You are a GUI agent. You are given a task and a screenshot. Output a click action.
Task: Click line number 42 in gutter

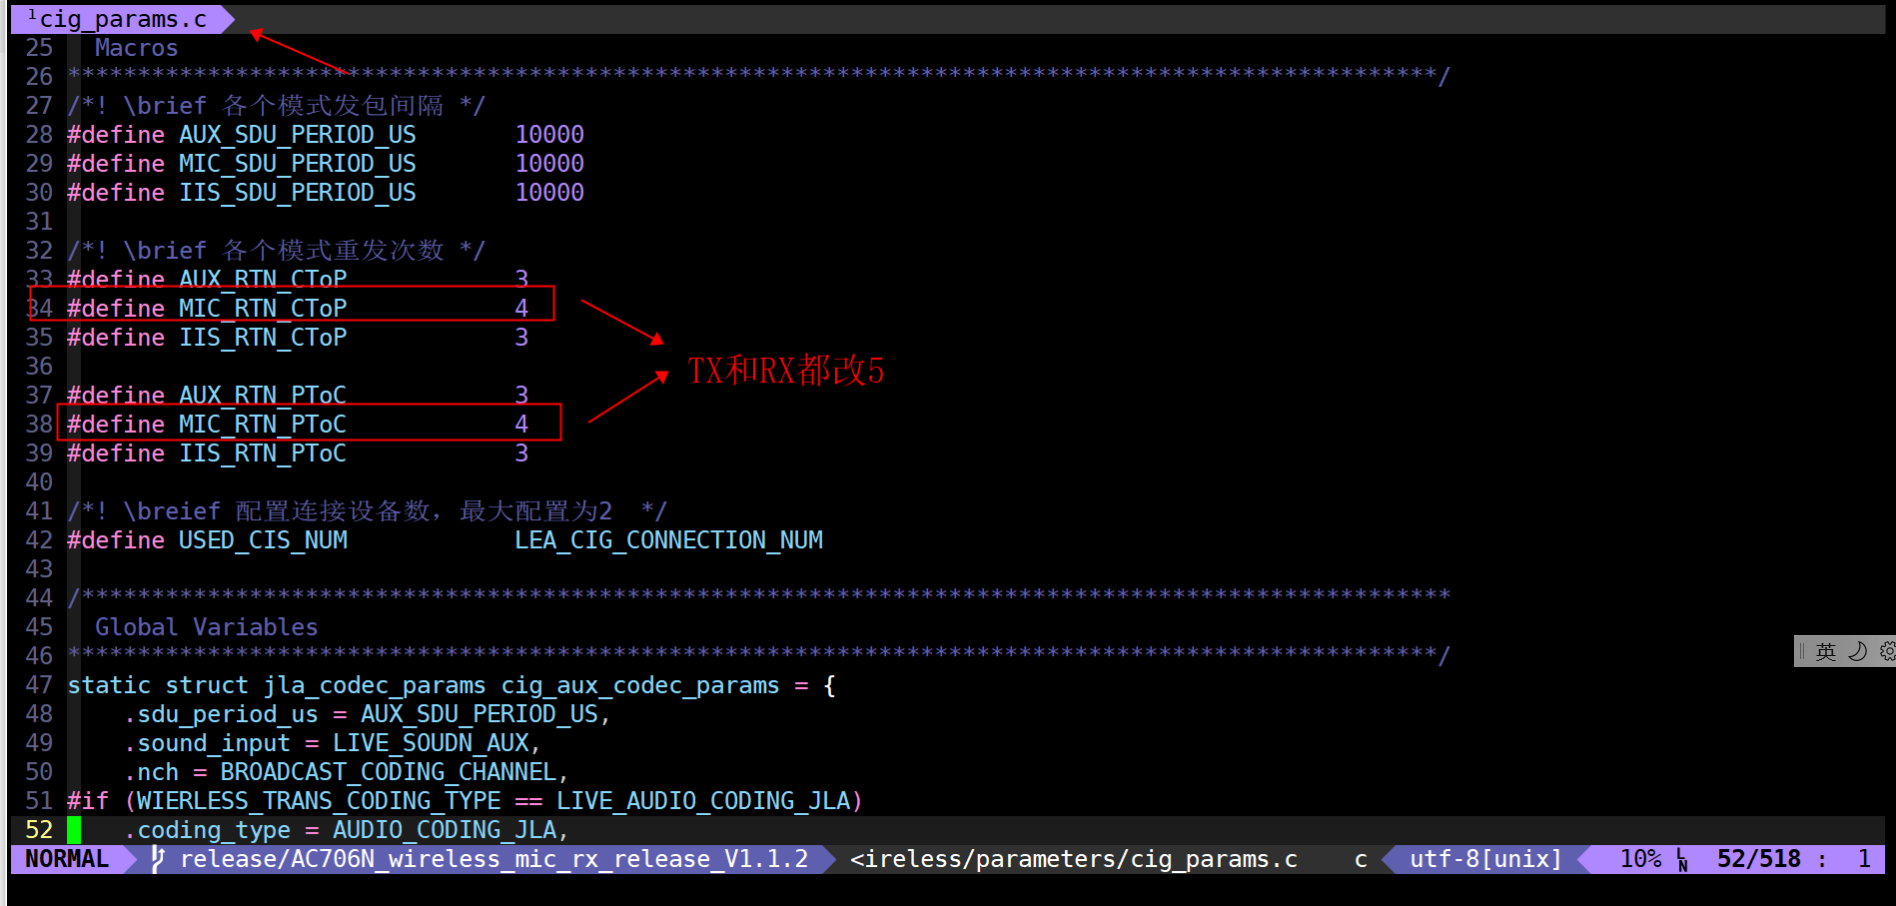tap(39, 540)
